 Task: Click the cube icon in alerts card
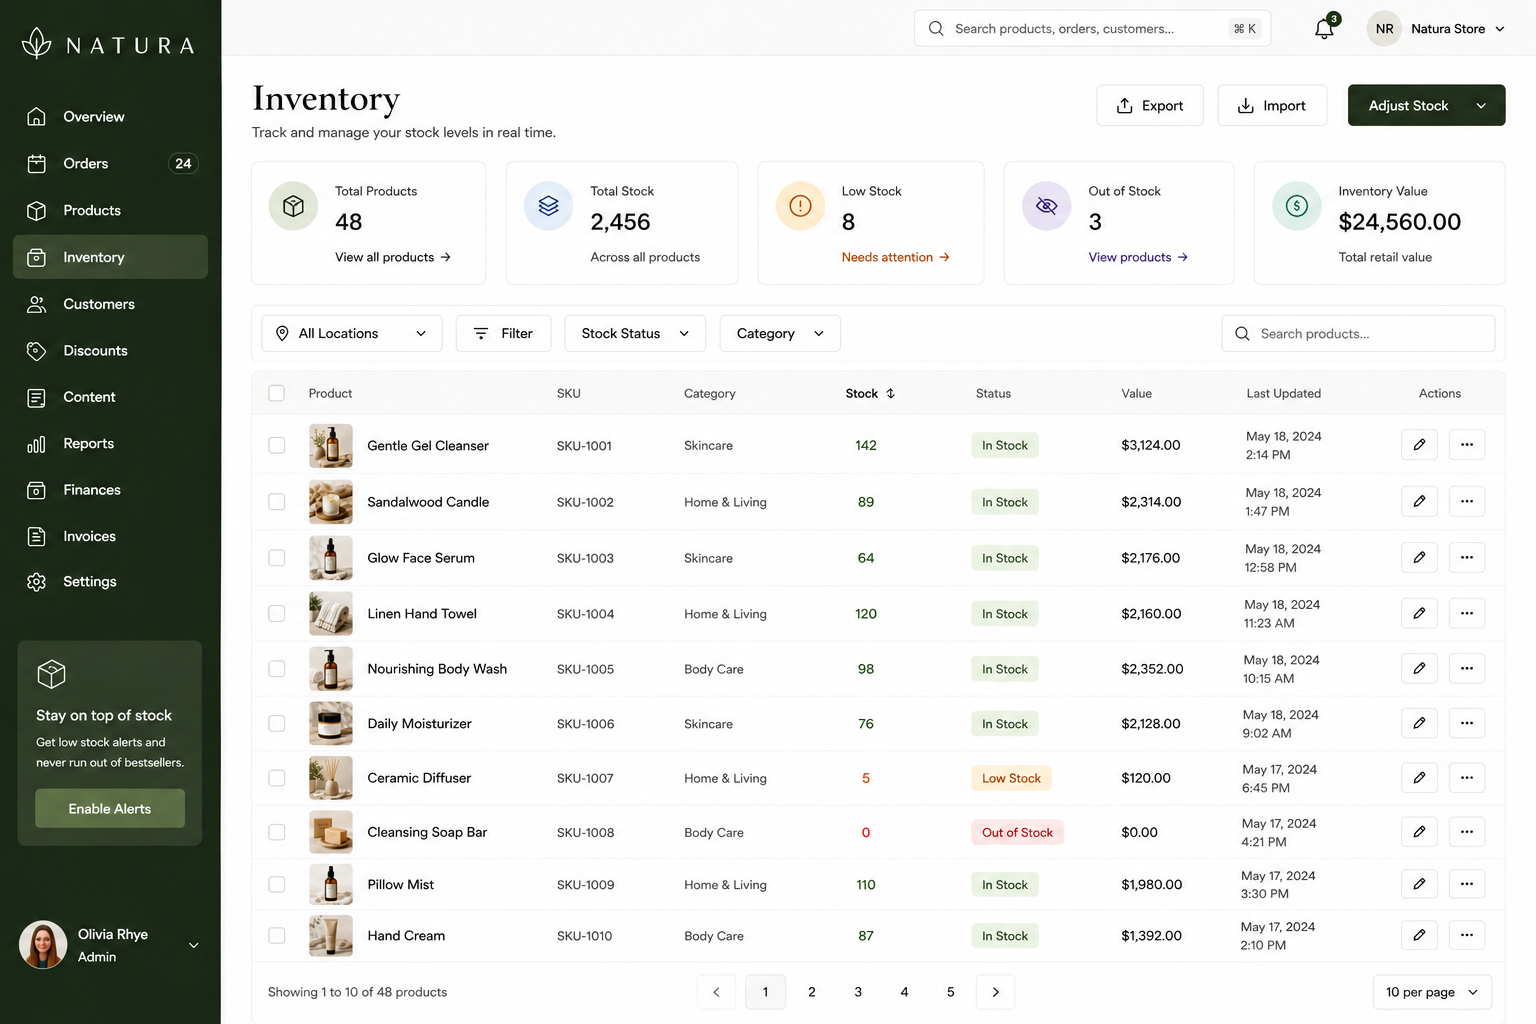click(x=51, y=674)
